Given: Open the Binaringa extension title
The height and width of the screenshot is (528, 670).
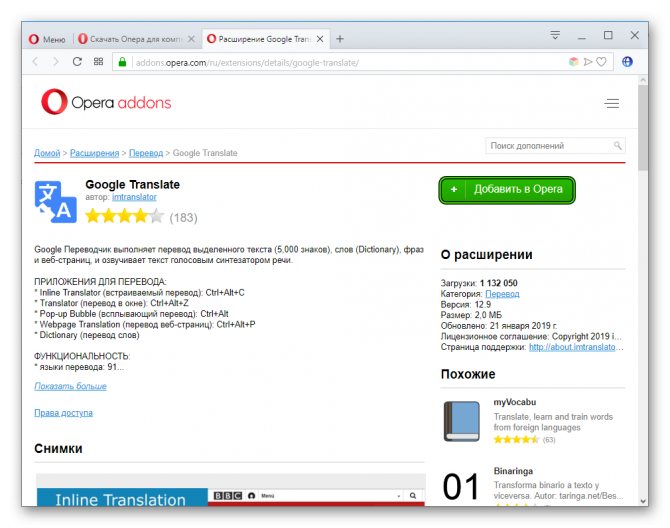Looking at the screenshot, I should pyautogui.click(x=513, y=471).
